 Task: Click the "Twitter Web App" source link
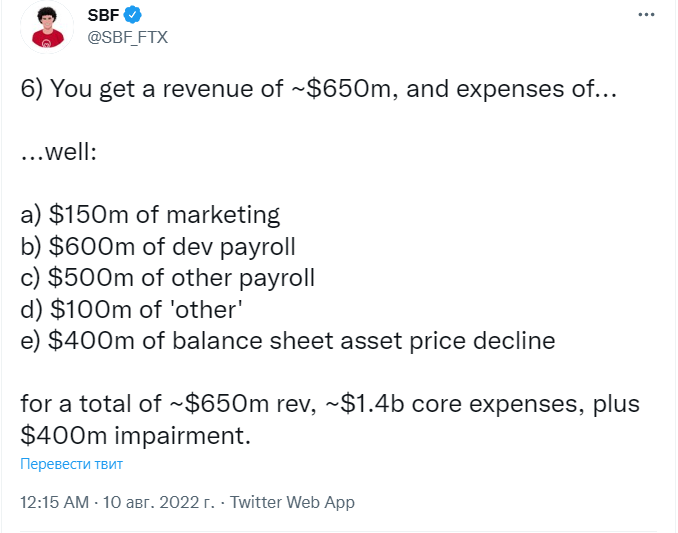point(292,502)
